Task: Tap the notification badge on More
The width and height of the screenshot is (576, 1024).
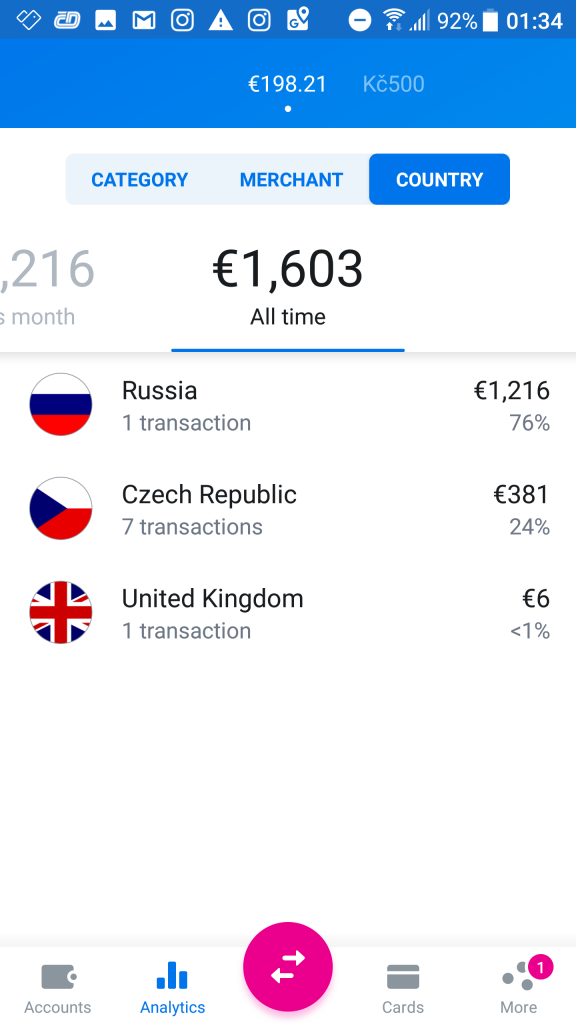Action: pyautogui.click(x=541, y=967)
